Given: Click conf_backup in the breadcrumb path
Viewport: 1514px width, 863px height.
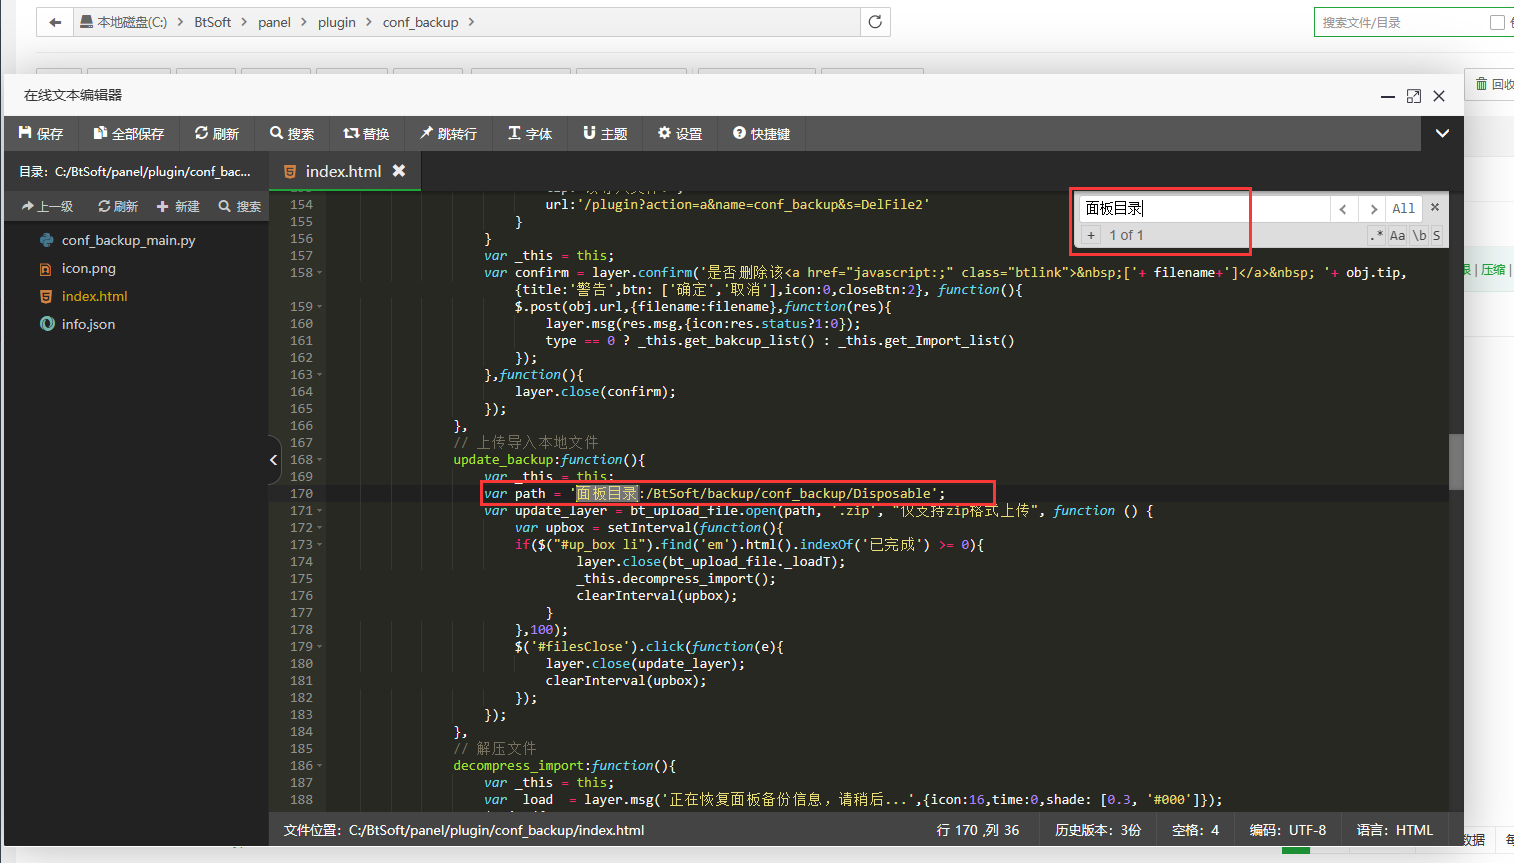Looking at the screenshot, I should (420, 22).
